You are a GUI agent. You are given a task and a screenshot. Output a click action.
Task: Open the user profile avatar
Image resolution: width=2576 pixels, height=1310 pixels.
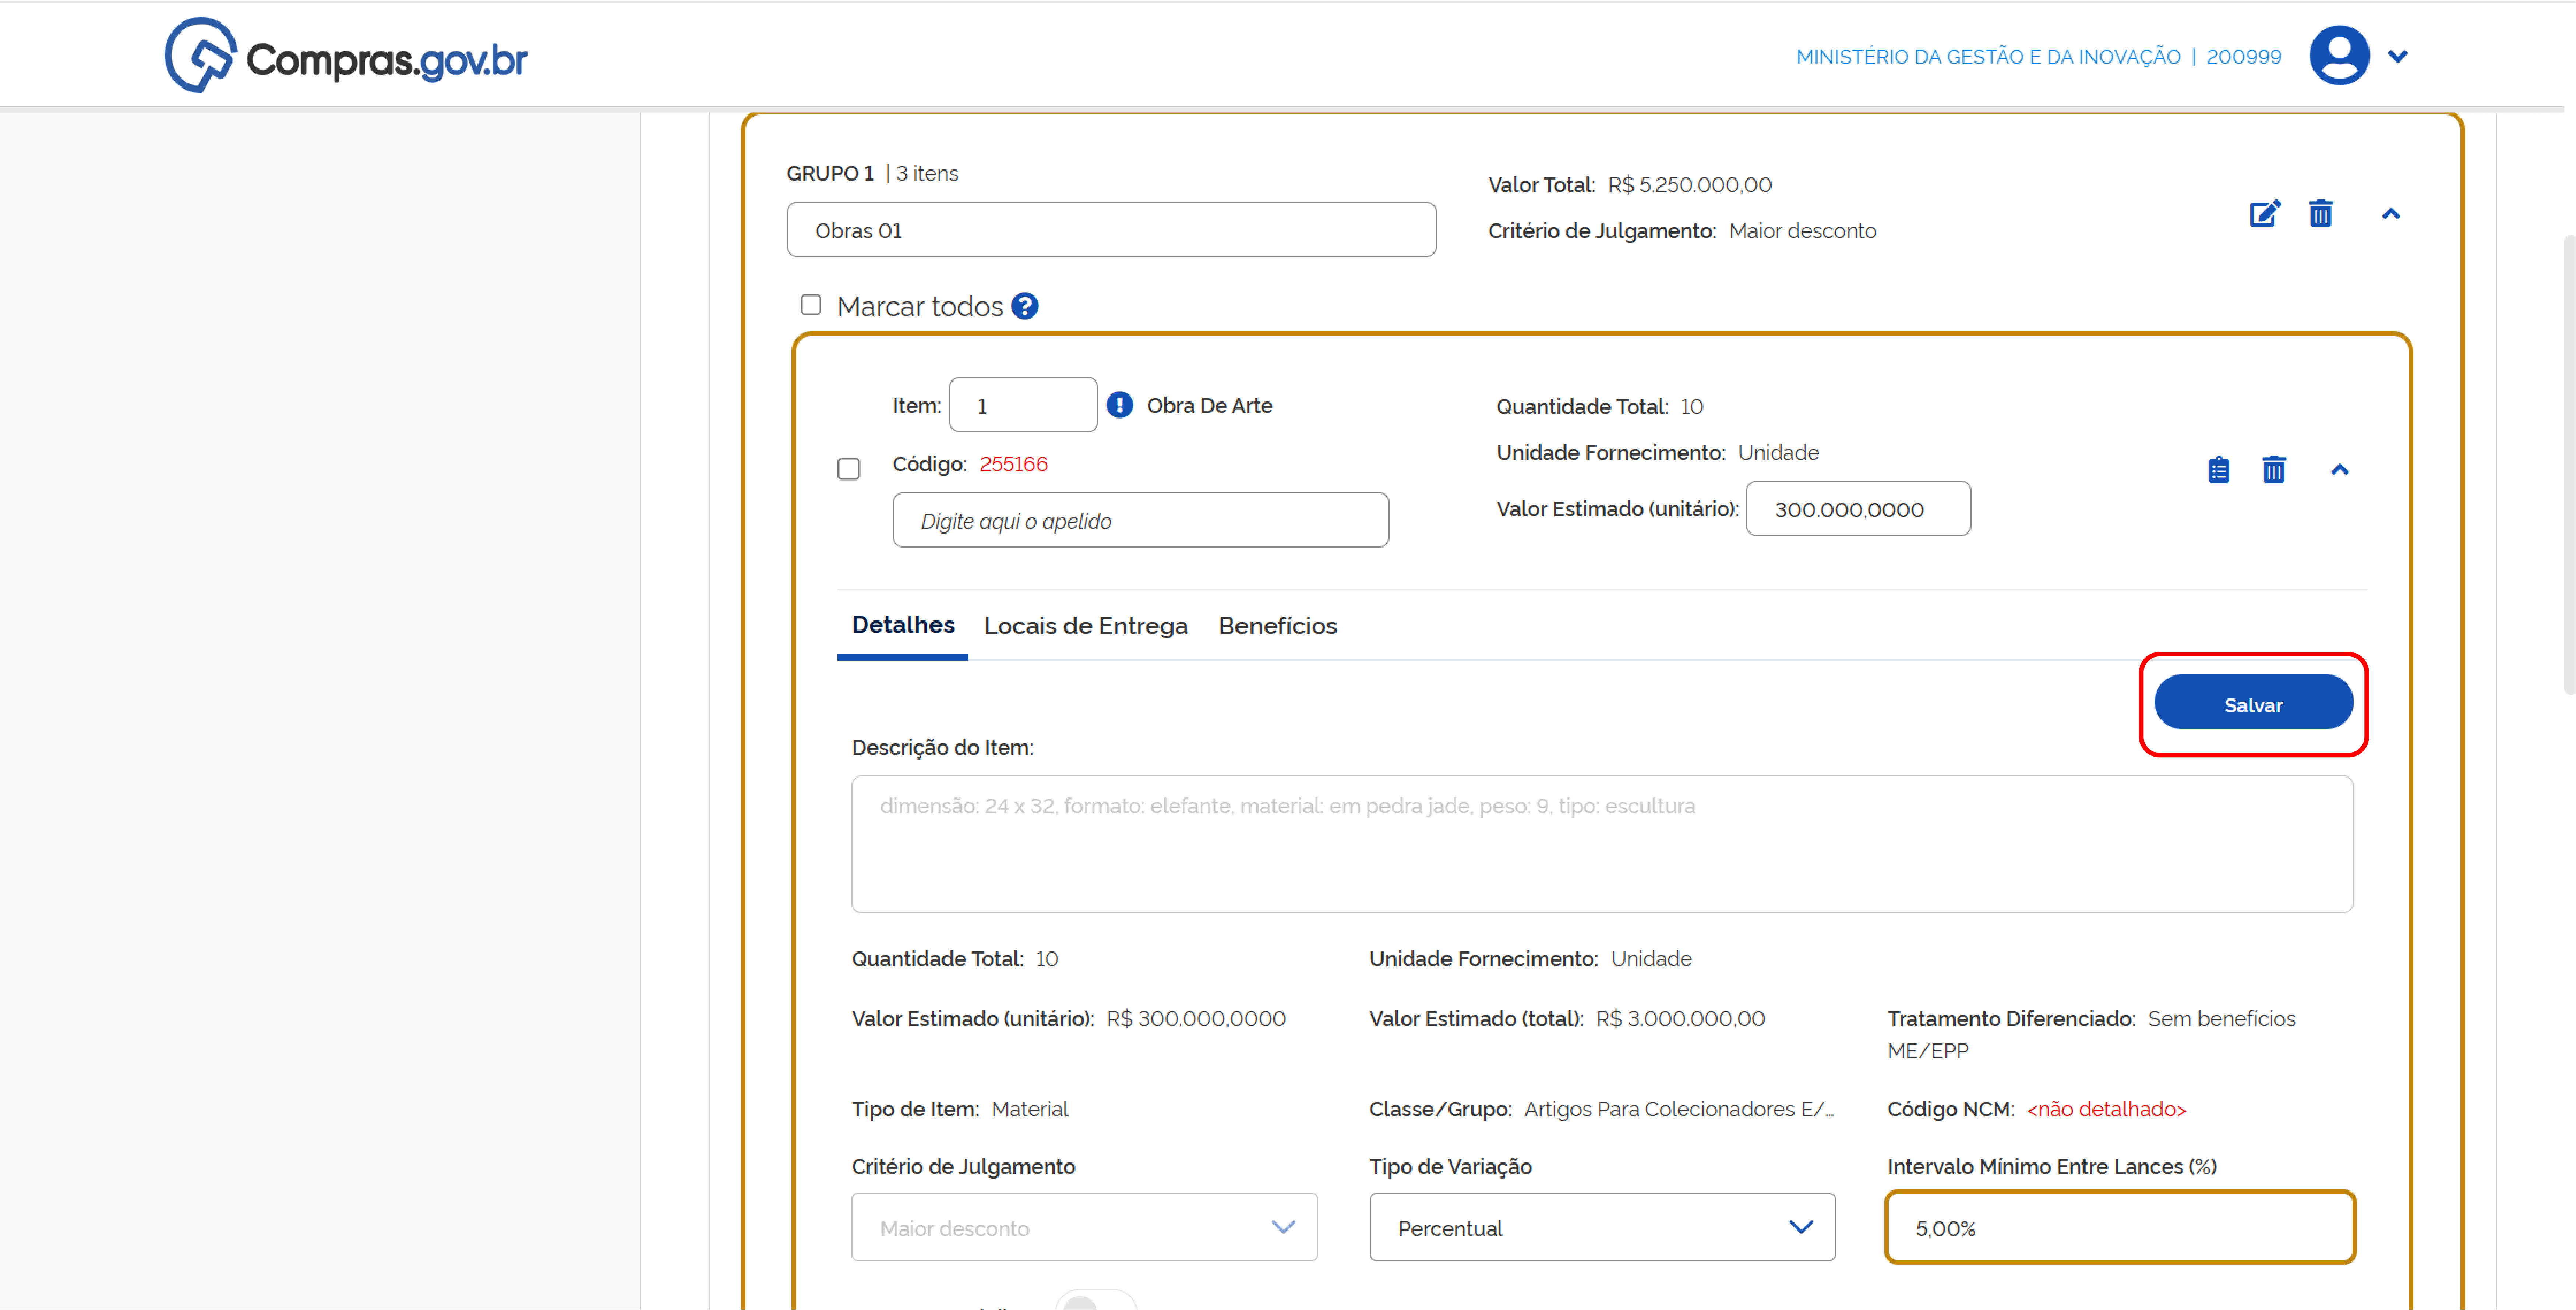click(x=2339, y=56)
